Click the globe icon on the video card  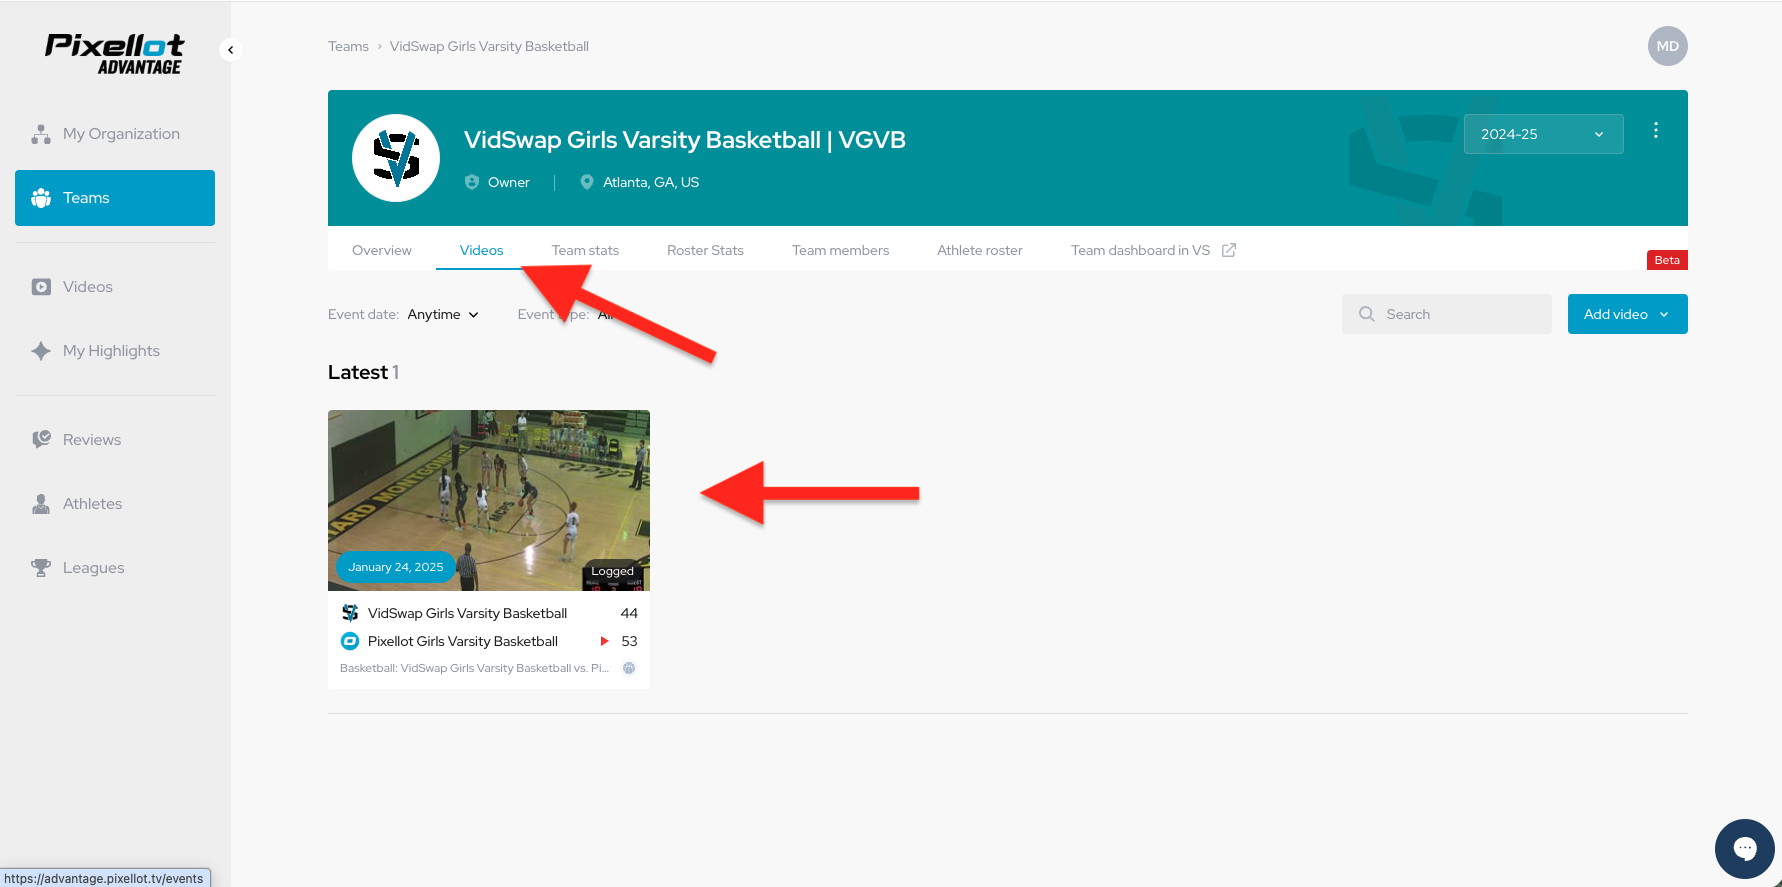click(x=629, y=668)
